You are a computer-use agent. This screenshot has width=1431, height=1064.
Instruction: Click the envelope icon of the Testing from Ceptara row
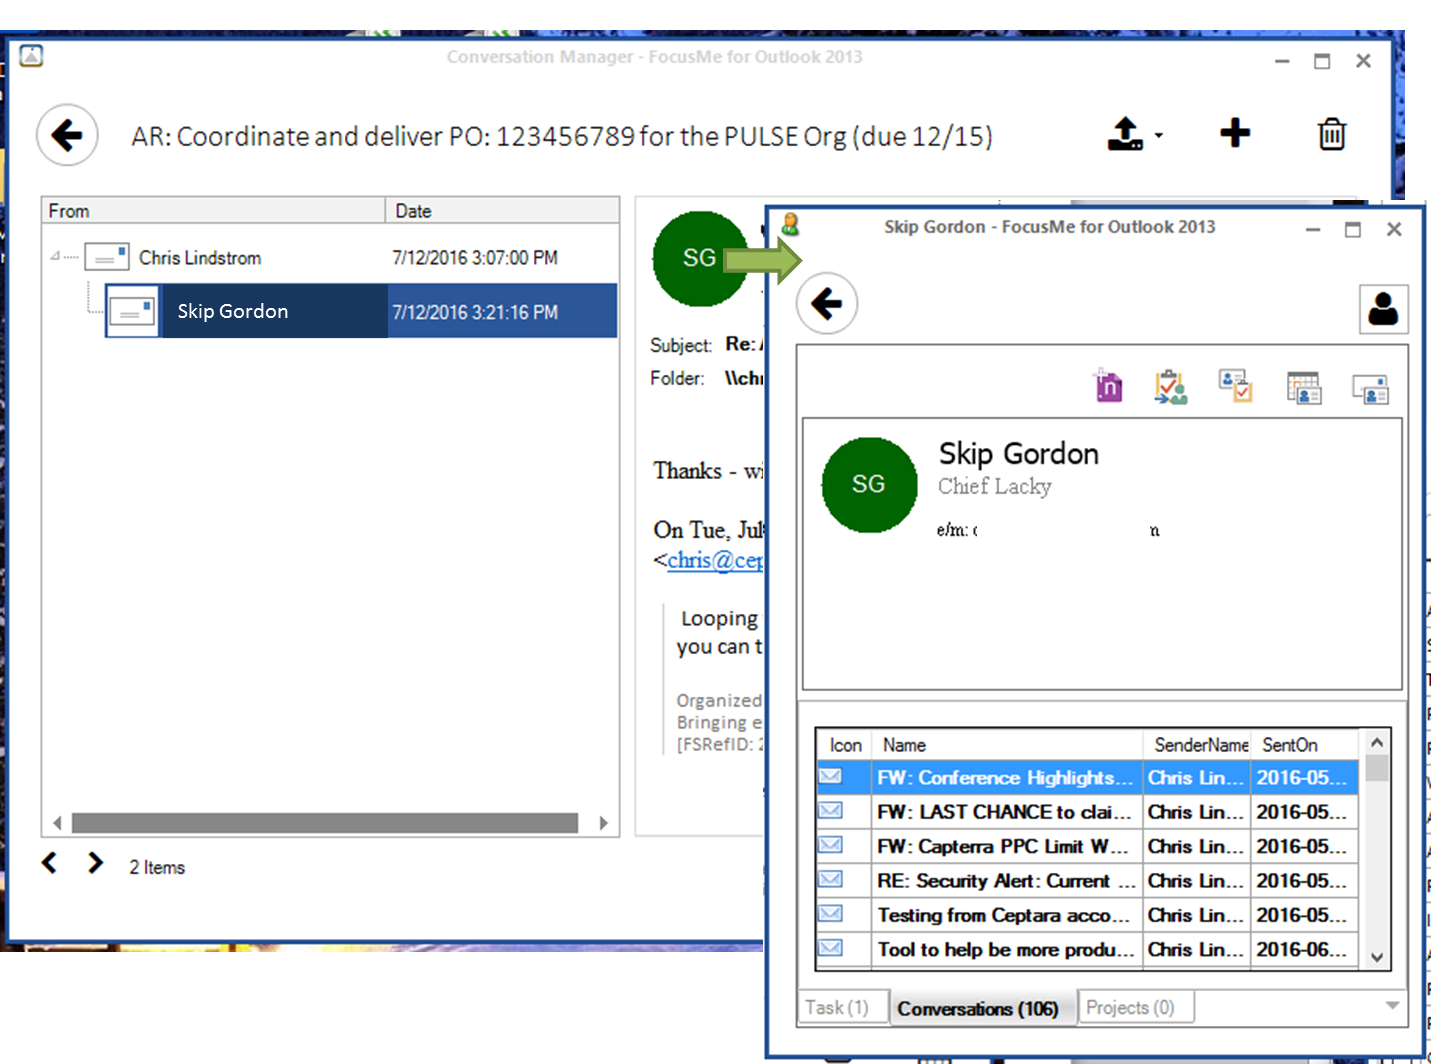coord(830,913)
